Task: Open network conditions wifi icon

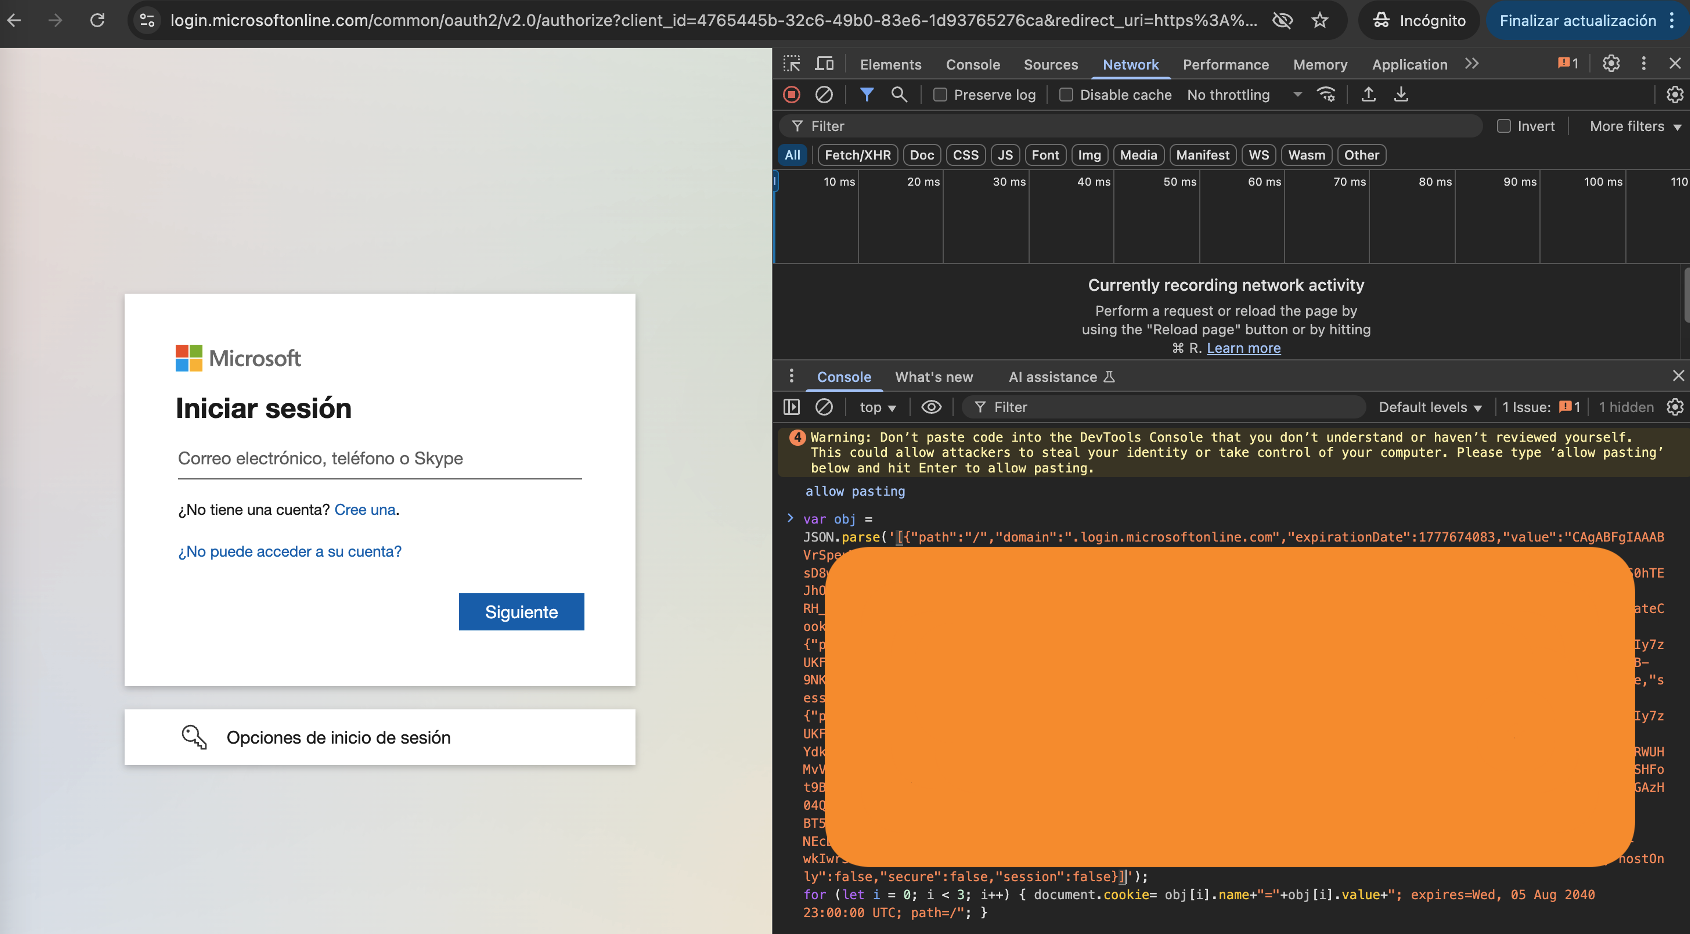Action: (1327, 94)
